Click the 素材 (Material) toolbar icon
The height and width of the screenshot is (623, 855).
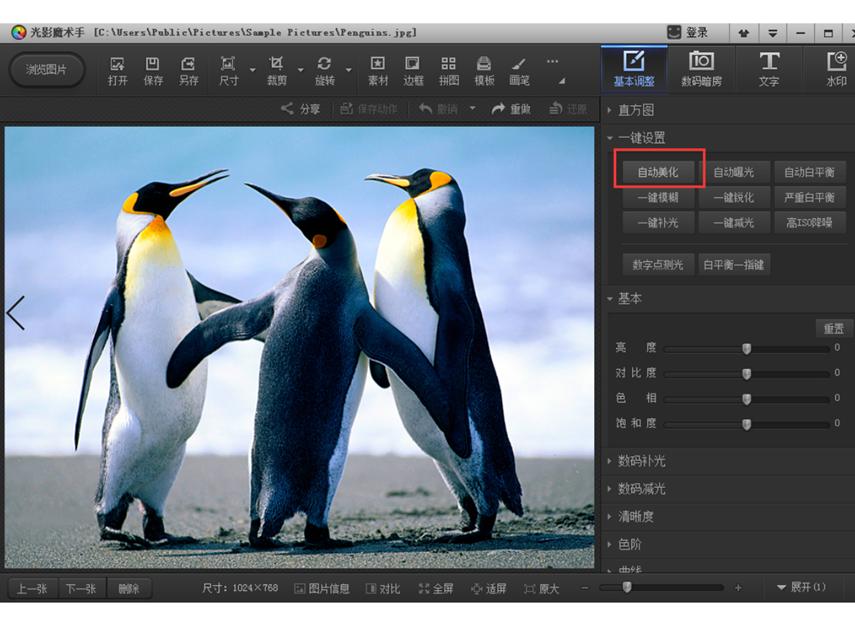pos(378,69)
